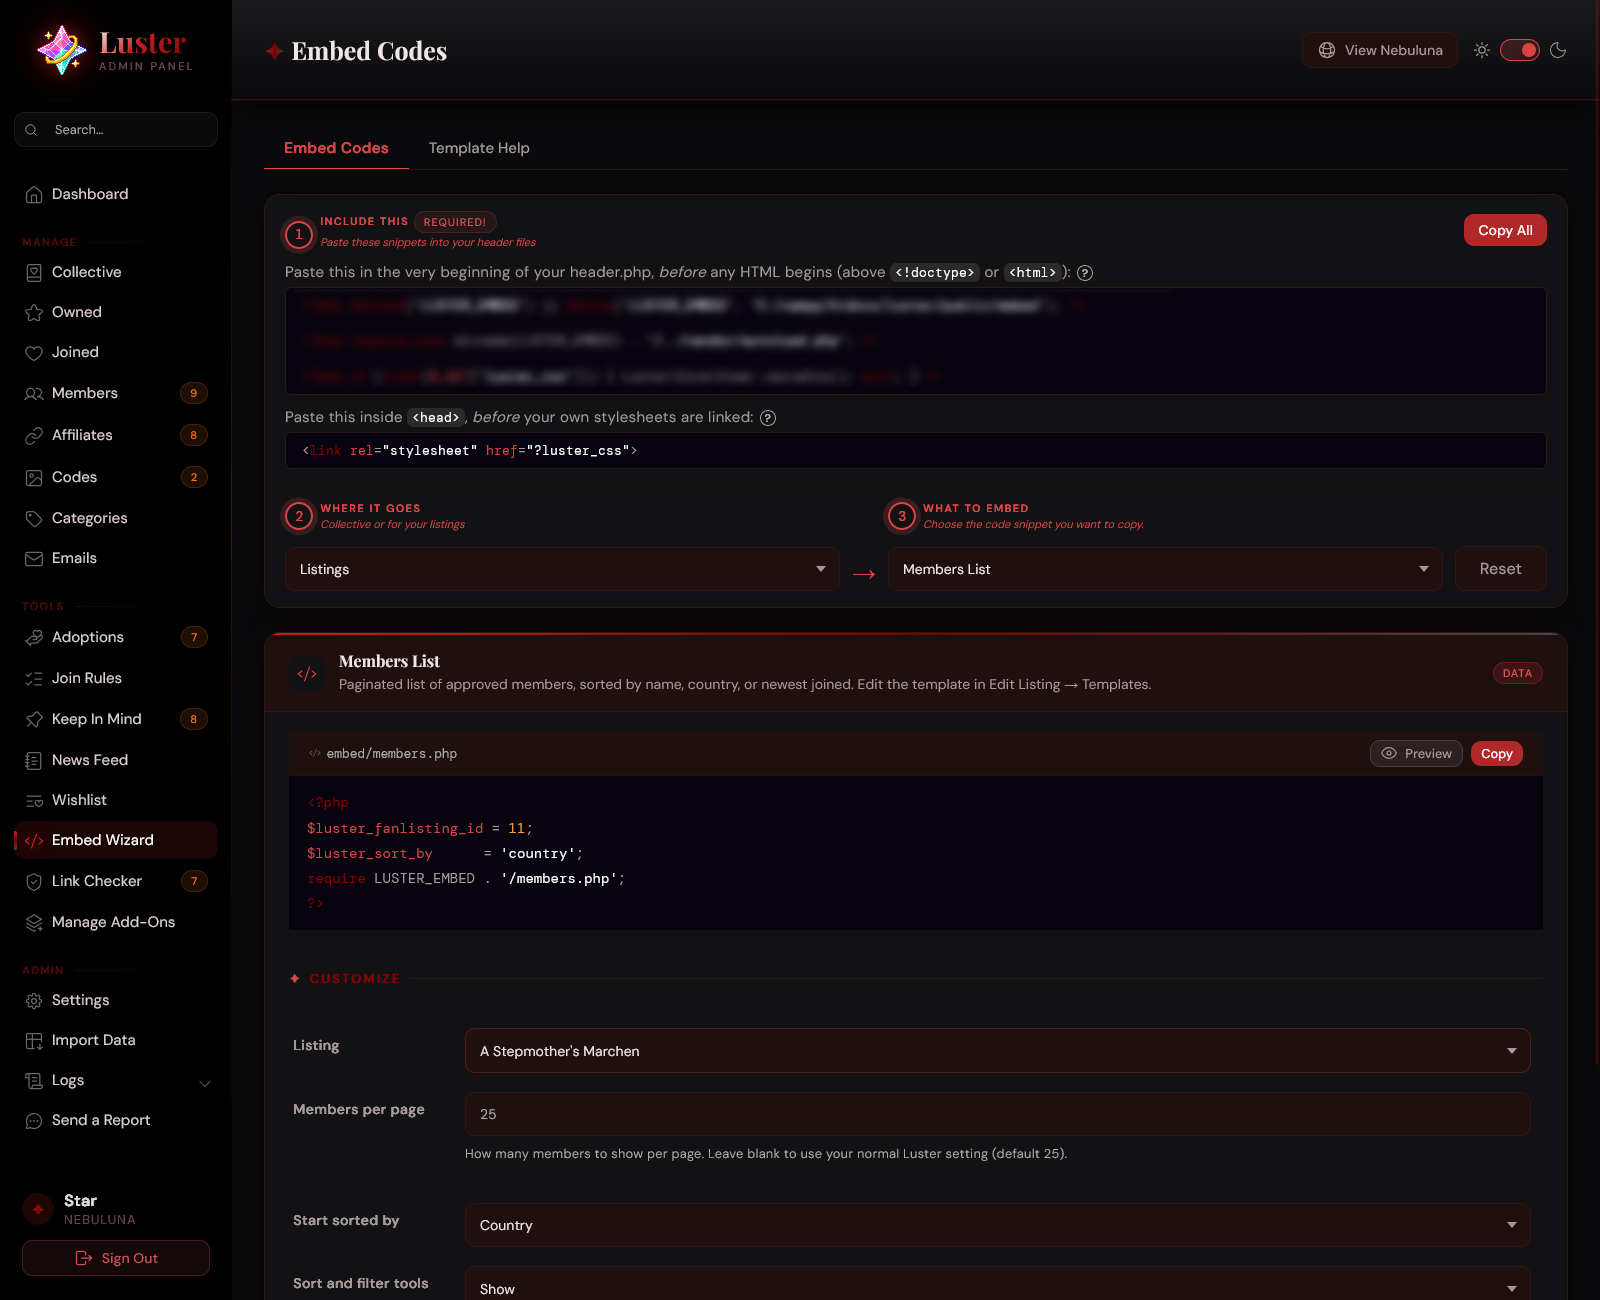The width and height of the screenshot is (1600, 1300).
Task: Click the Manage Add-Ons layers icon
Action: 34,922
